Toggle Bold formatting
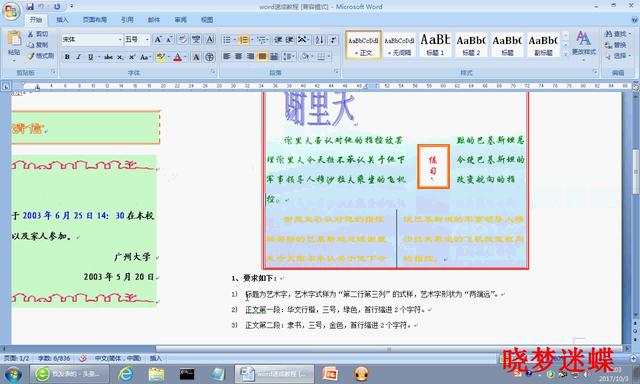The height and width of the screenshot is (384, 640). 67,57
